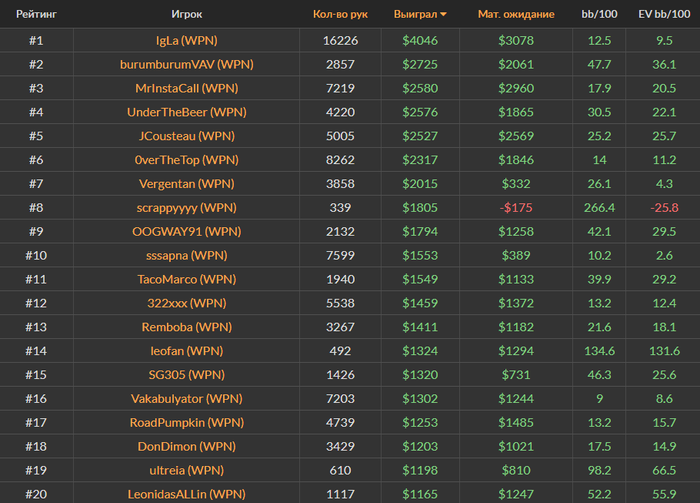Sort table by Кол-во рук column
The width and height of the screenshot is (700, 503).
pyautogui.click(x=340, y=15)
